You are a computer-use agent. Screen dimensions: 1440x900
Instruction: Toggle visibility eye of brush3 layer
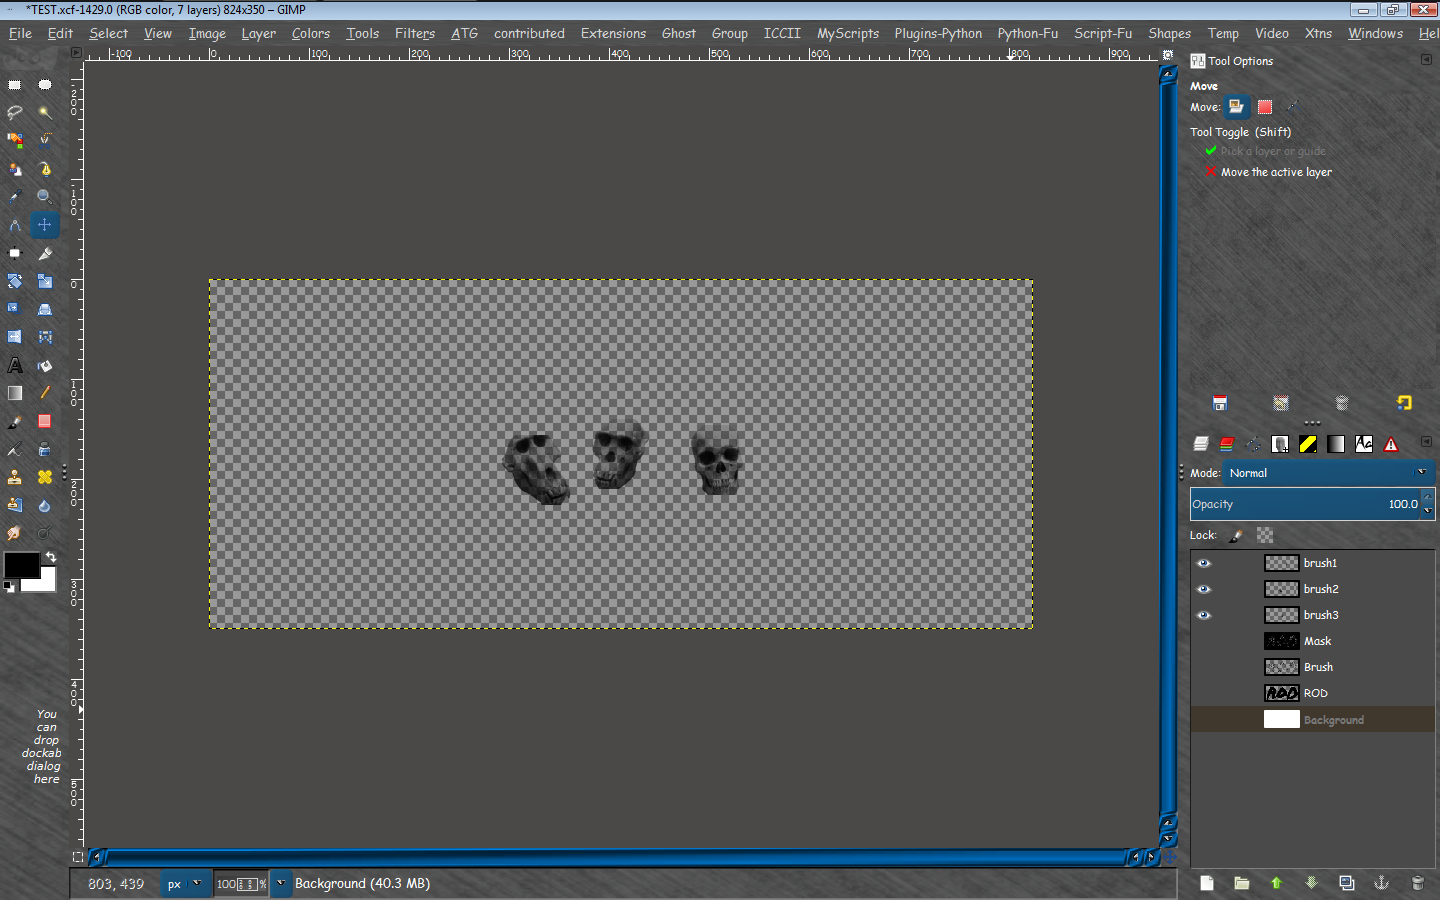[1204, 615]
